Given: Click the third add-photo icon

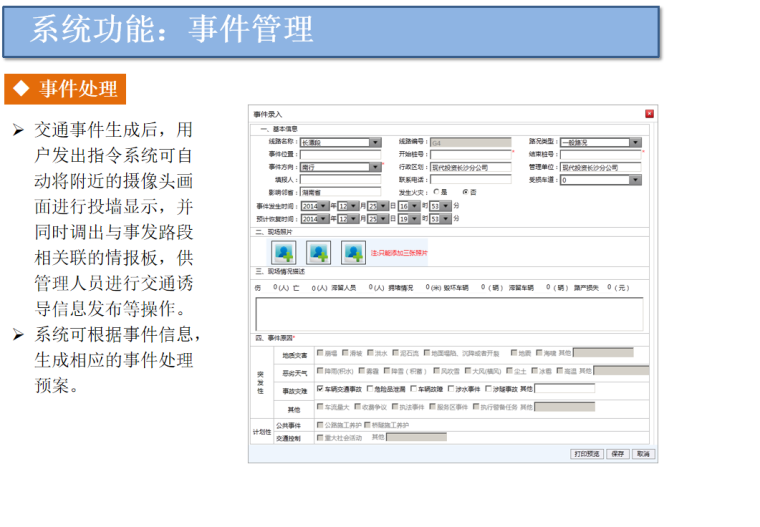Looking at the screenshot, I should tap(353, 252).
